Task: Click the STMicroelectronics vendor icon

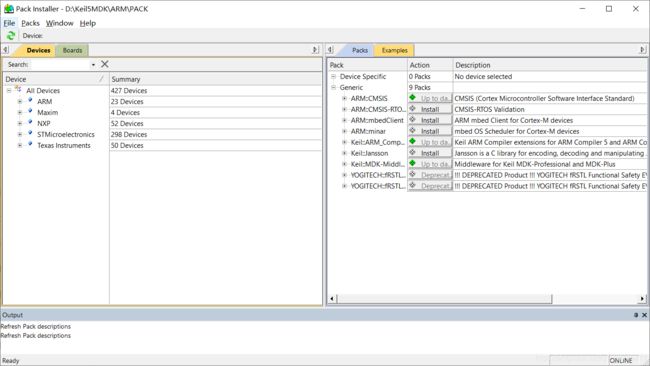Action: 30,133
